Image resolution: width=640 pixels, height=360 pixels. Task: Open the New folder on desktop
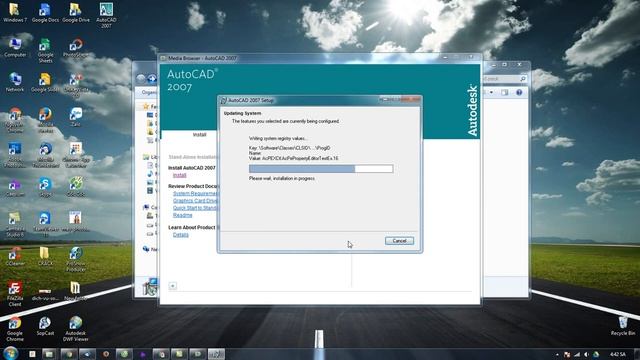click(75, 291)
